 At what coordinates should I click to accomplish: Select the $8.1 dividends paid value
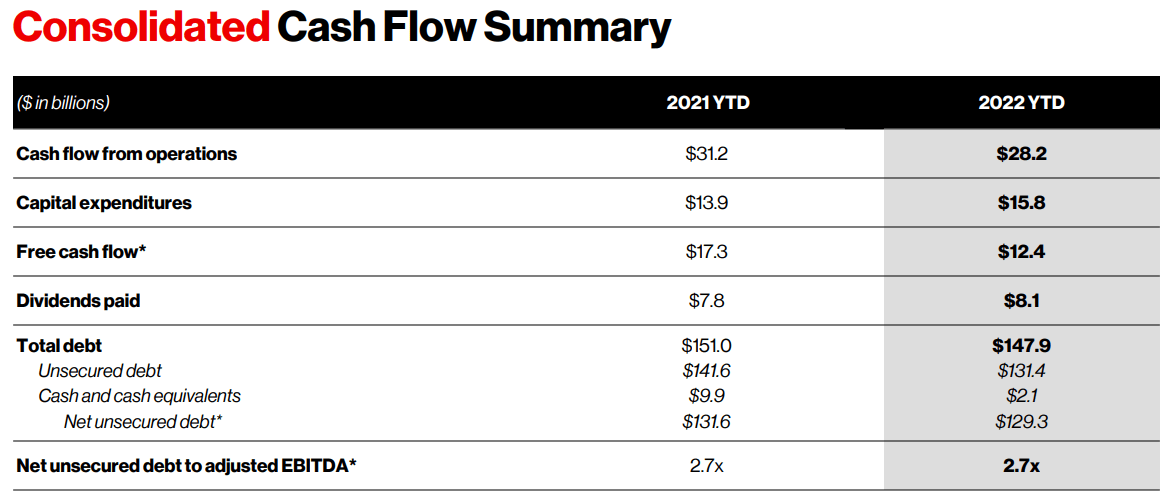coord(1021,301)
